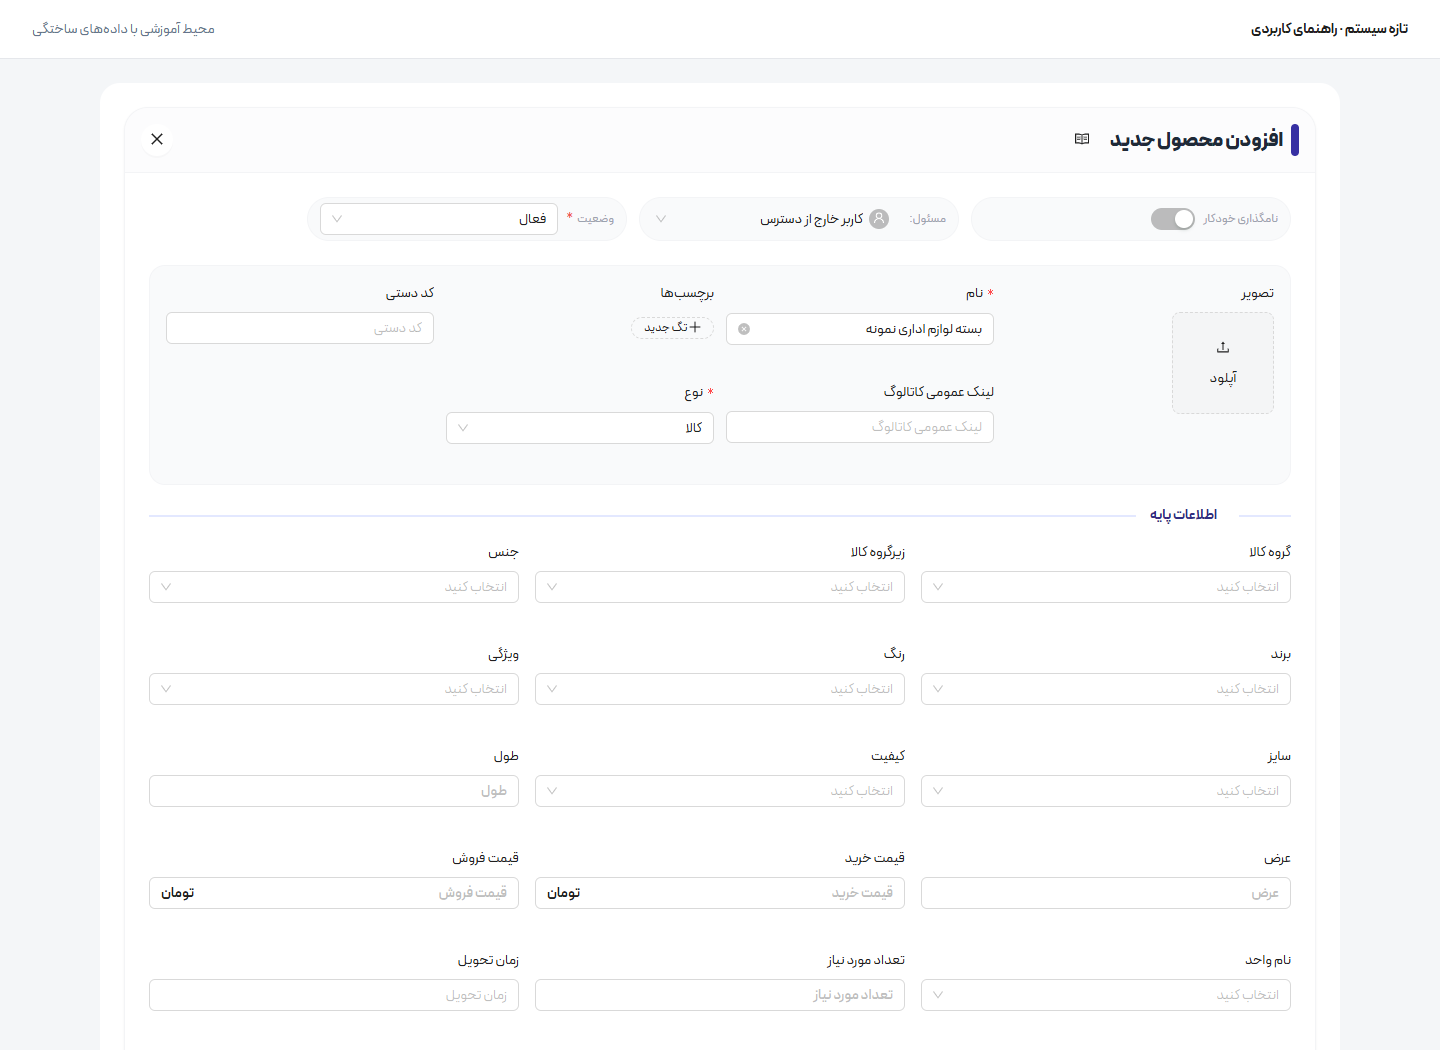1440x1050 pixels.
Task: Click the اطلاعات پایه section heading
Action: tap(1183, 515)
